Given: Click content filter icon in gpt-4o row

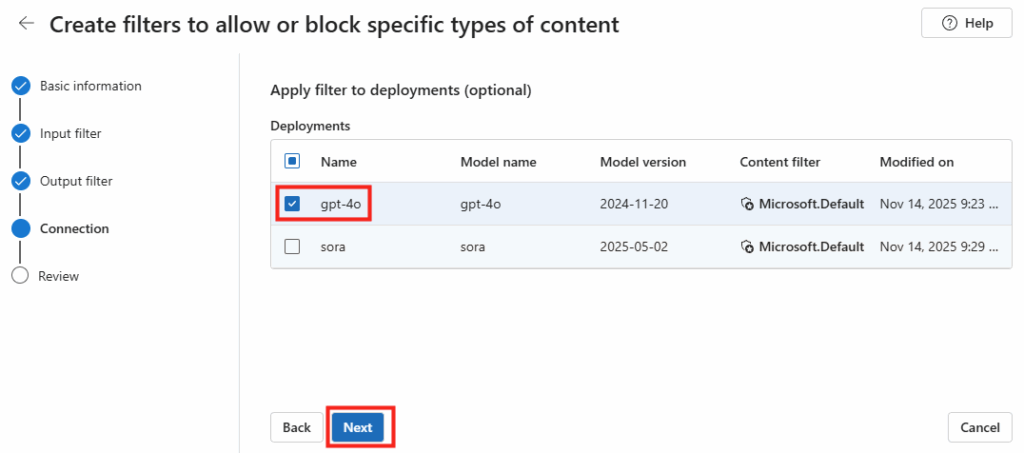Looking at the screenshot, I should [747, 204].
